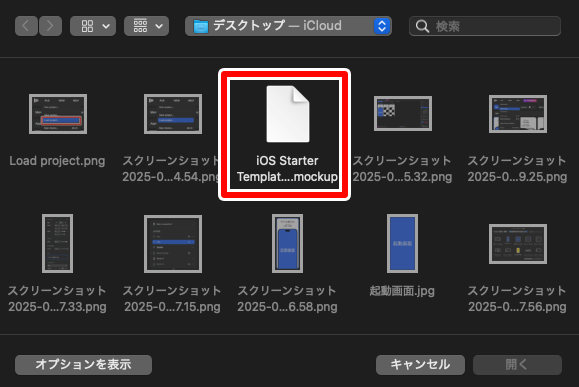This screenshot has width=579, height=387.
Task: Click the magnifying glass search icon
Action: pyautogui.click(x=422, y=26)
